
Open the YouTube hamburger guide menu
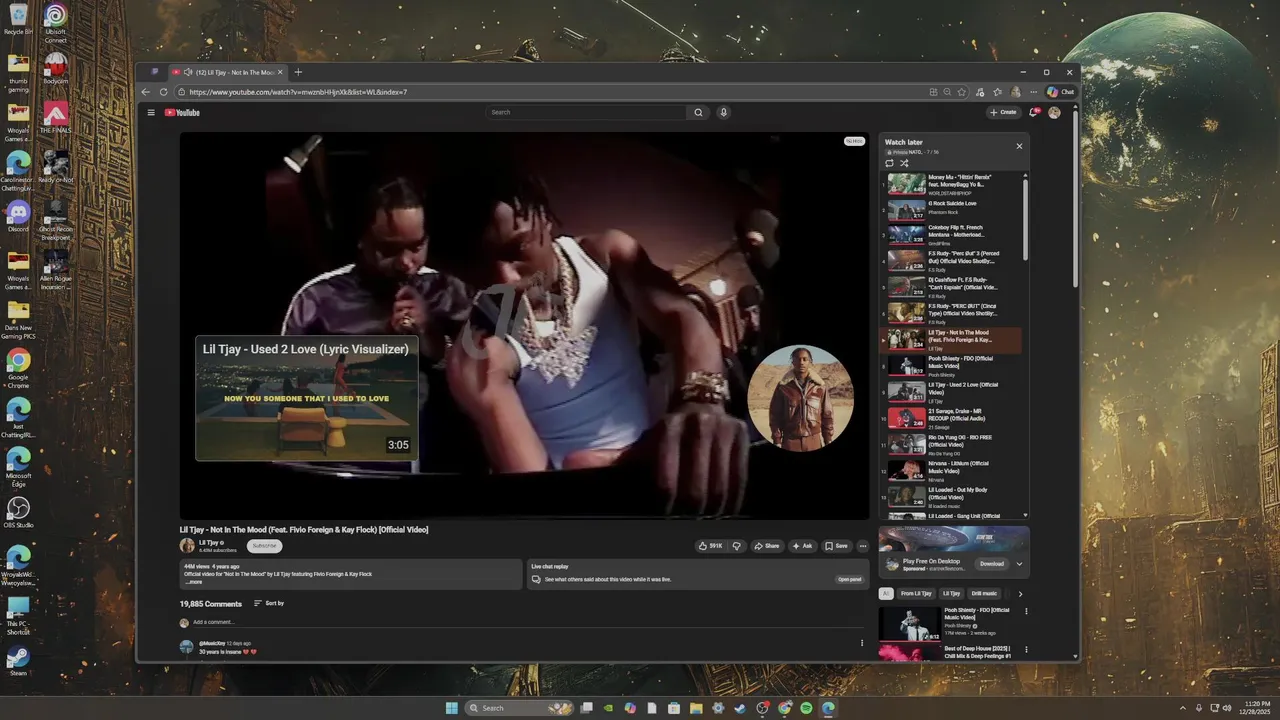151,112
